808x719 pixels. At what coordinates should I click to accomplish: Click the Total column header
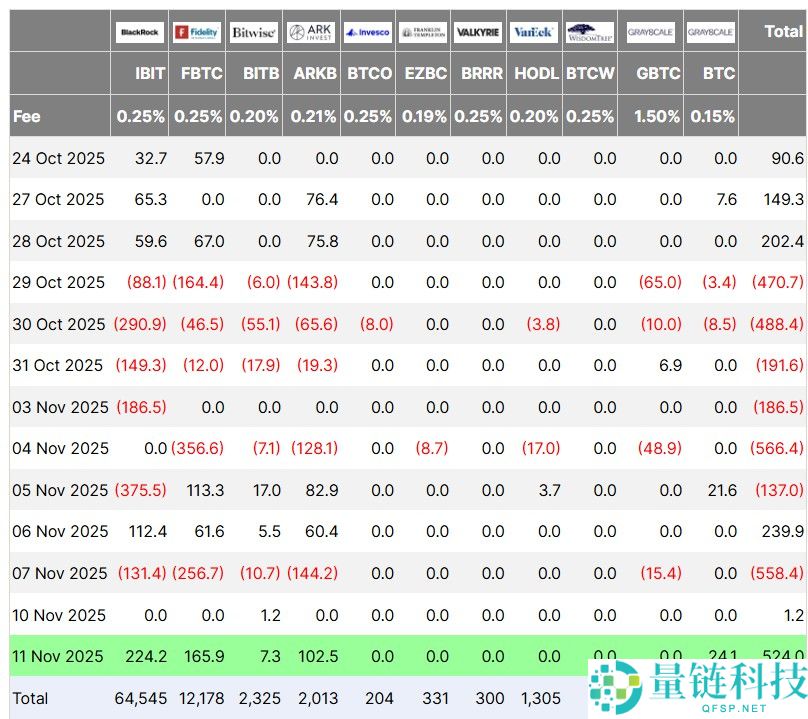point(784,31)
